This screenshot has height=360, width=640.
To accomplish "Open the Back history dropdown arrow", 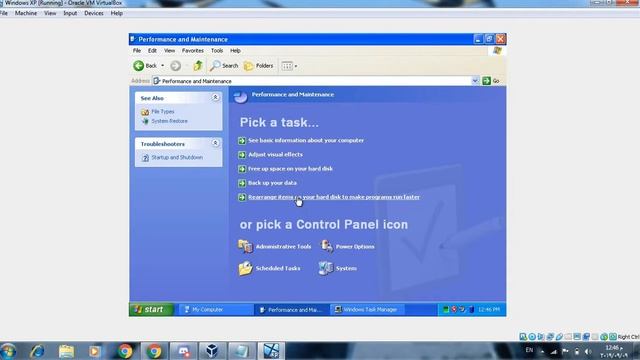I will [162, 66].
